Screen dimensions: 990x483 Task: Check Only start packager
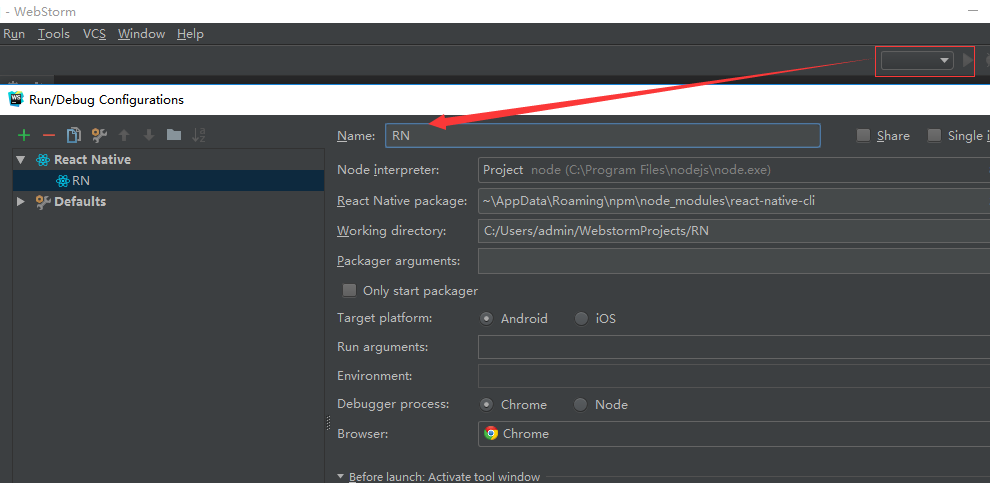tap(349, 290)
